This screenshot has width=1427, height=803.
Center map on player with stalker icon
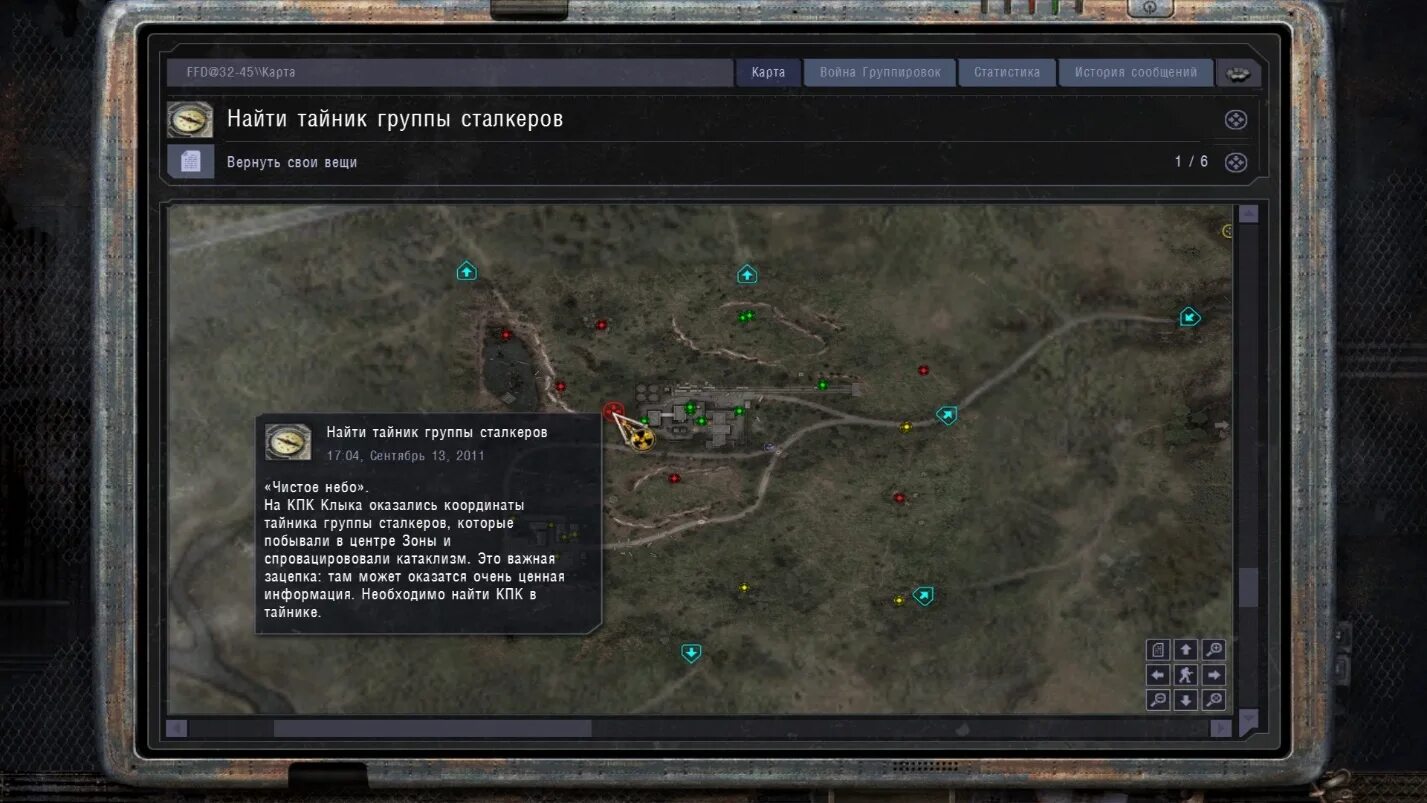click(x=1186, y=675)
